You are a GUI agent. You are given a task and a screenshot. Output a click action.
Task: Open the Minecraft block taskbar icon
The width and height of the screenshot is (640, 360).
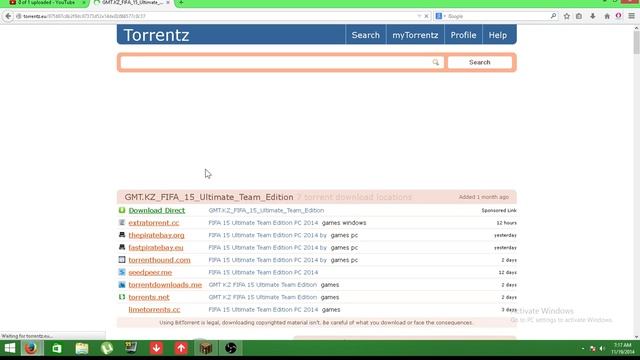pyautogui.click(x=206, y=348)
